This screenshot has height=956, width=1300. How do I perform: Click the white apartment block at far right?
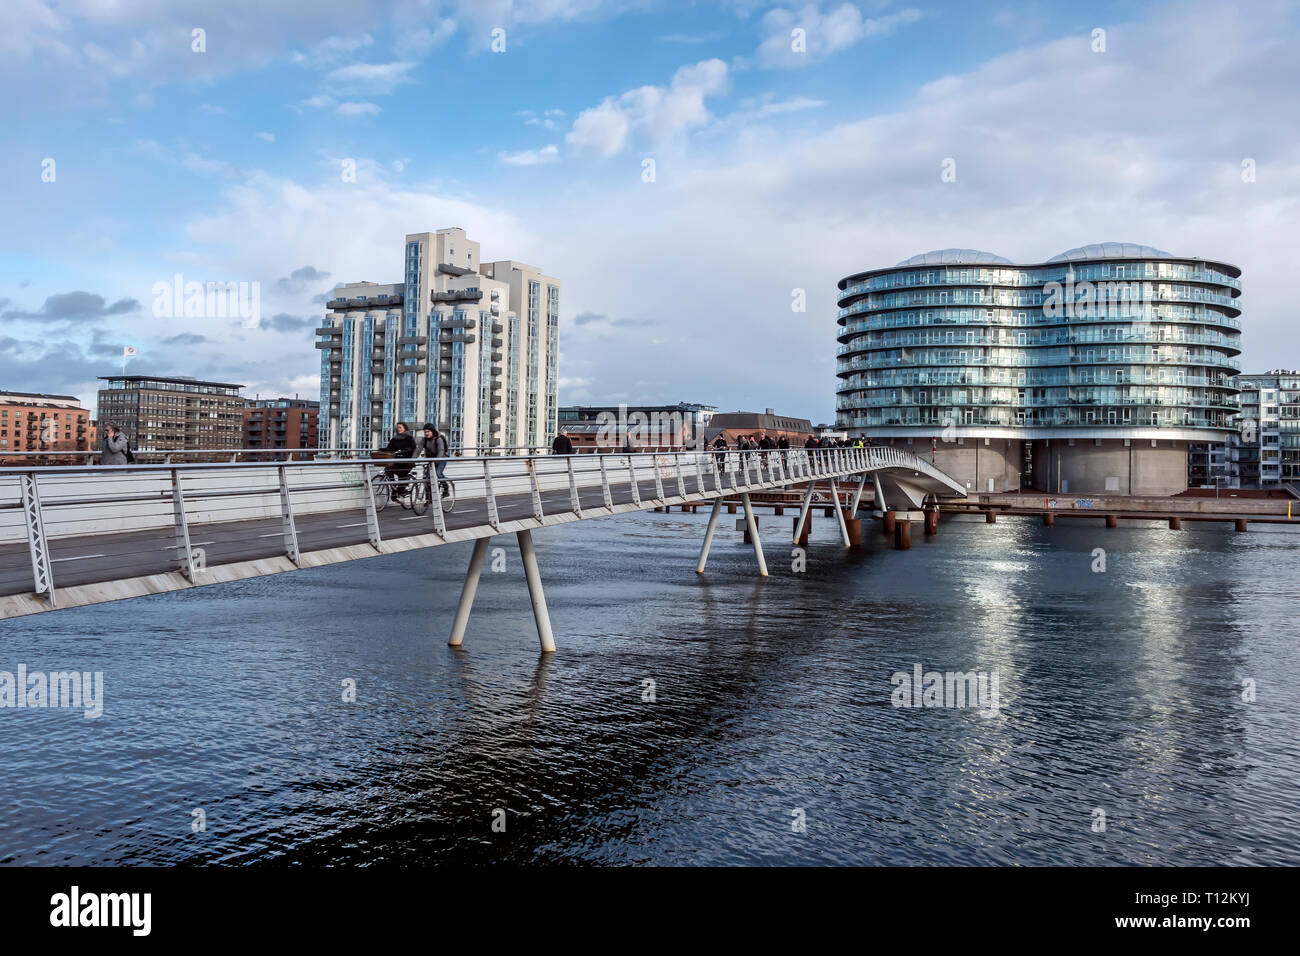coord(1267,429)
